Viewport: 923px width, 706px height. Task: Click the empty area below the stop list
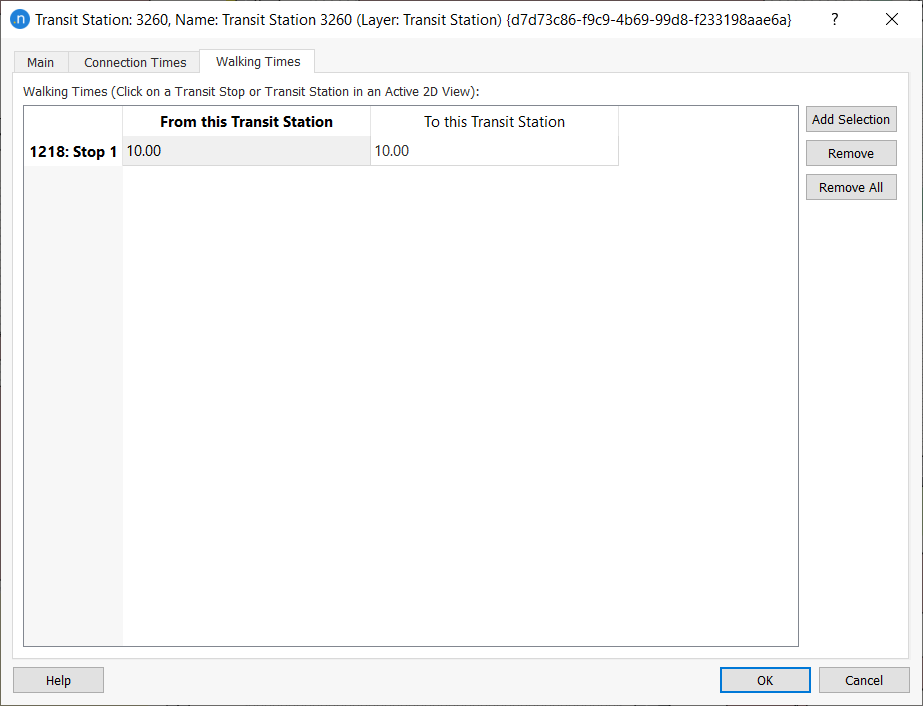pos(400,400)
